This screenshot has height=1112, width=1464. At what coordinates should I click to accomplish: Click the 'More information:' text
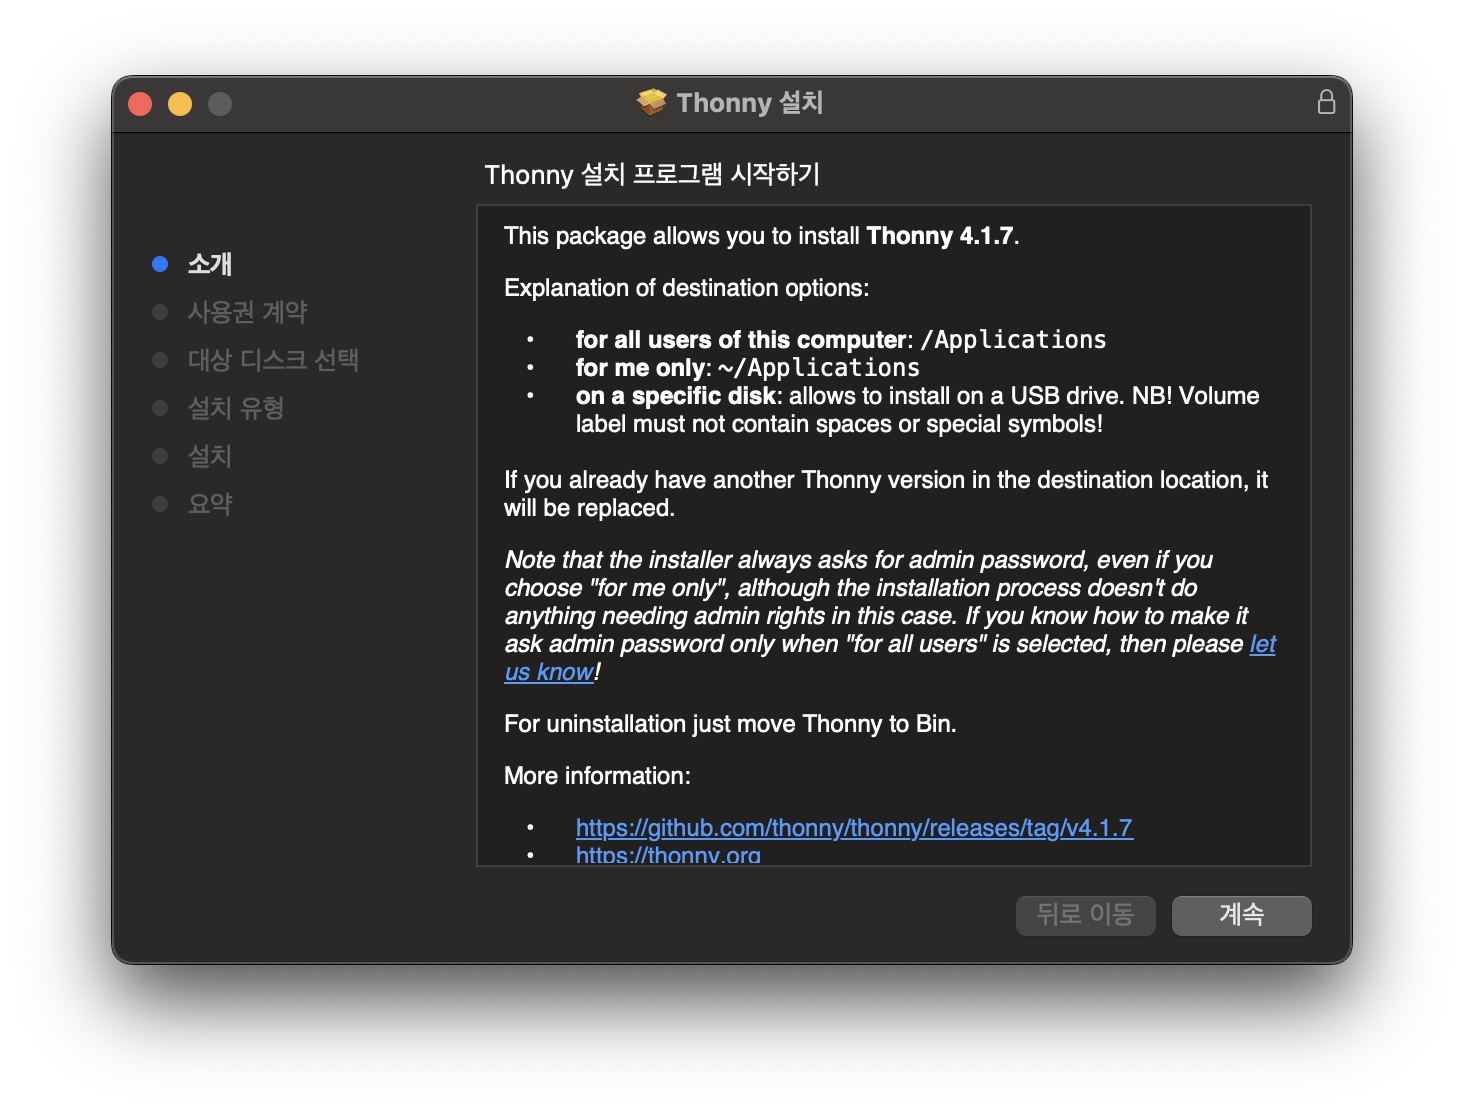[x=597, y=776]
